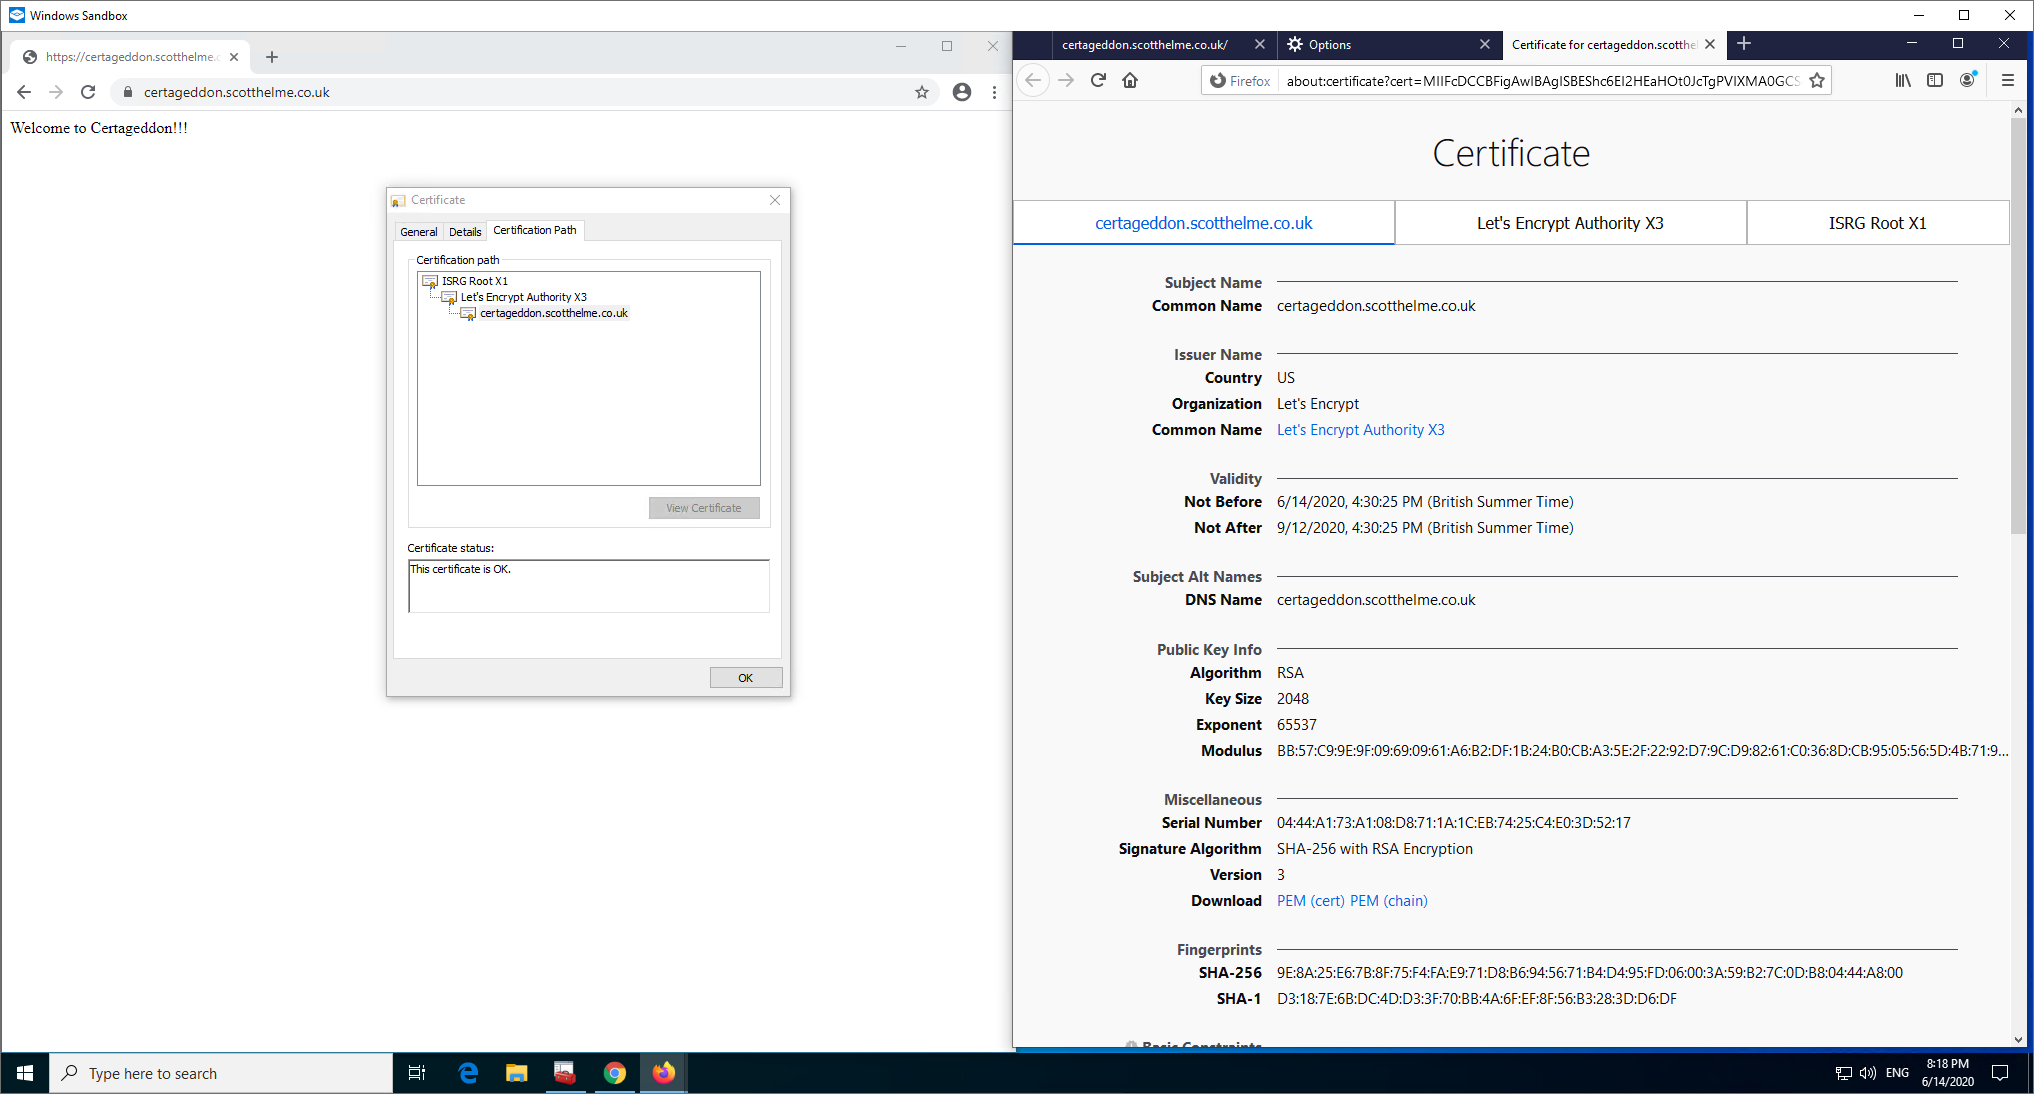Toggle Firefox sidebar icon
This screenshot has height=1094, width=2034.
tap(1935, 81)
